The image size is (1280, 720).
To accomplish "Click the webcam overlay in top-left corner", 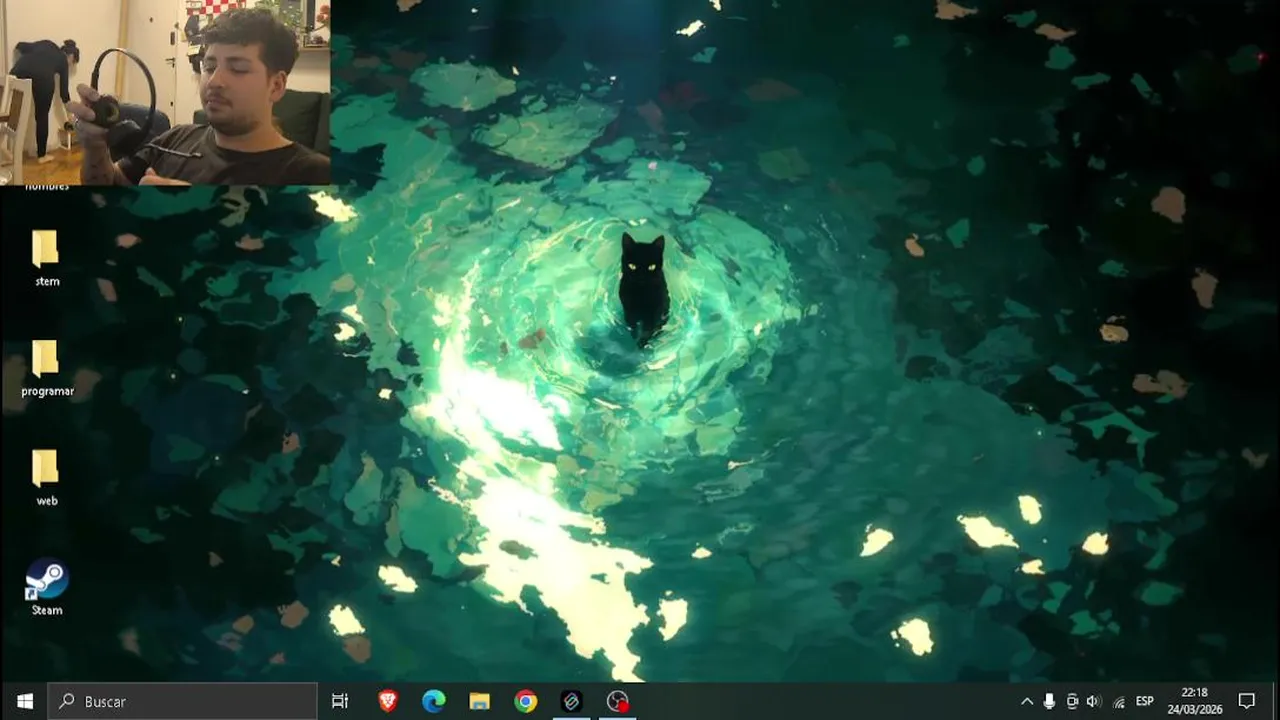I will click(x=165, y=92).
